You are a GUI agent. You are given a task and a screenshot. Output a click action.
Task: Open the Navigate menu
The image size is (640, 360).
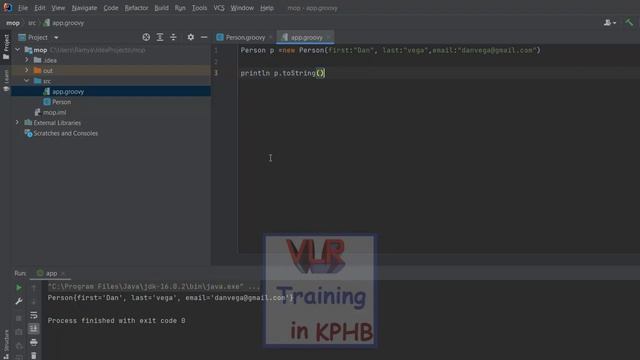point(84,8)
